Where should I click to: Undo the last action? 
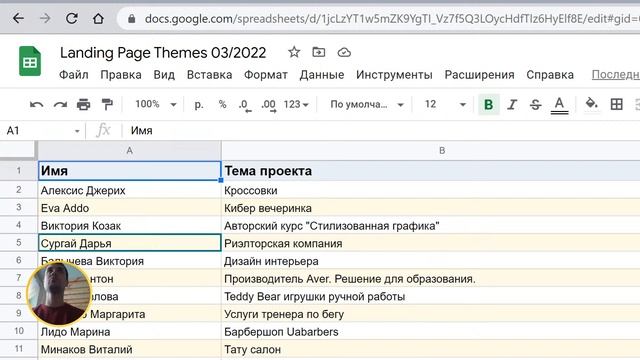(x=36, y=105)
